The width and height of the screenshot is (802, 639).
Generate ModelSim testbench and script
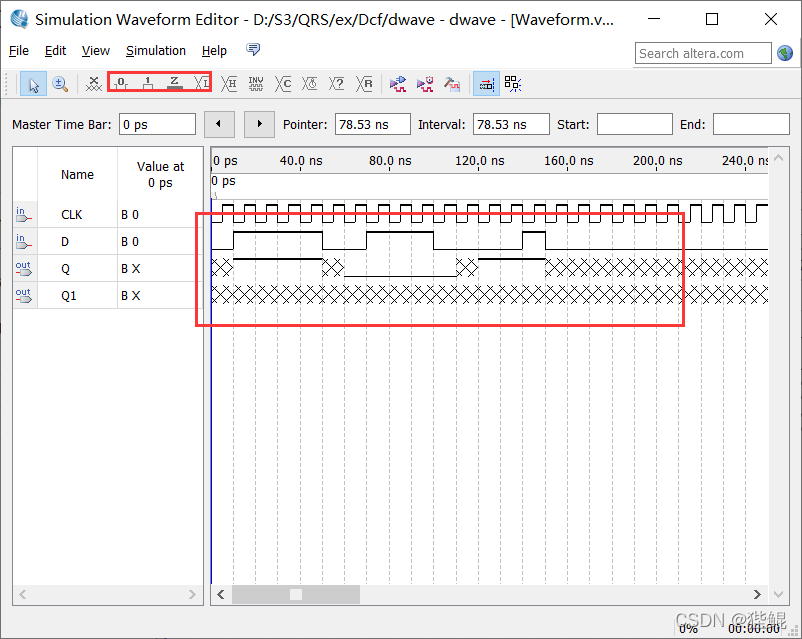[452, 84]
